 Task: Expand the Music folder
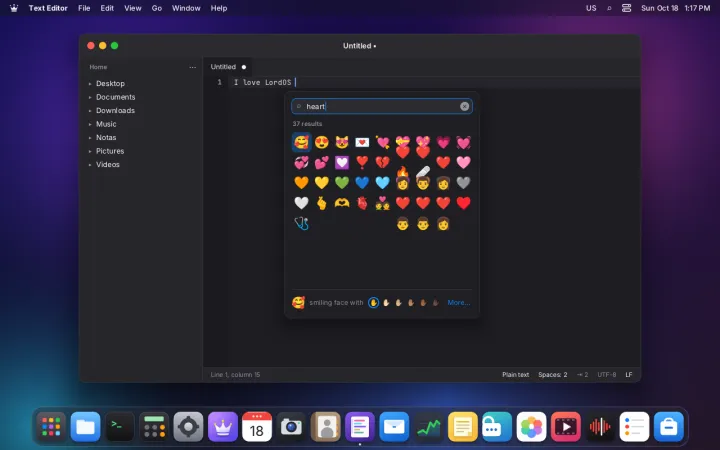click(x=90, y=124)
